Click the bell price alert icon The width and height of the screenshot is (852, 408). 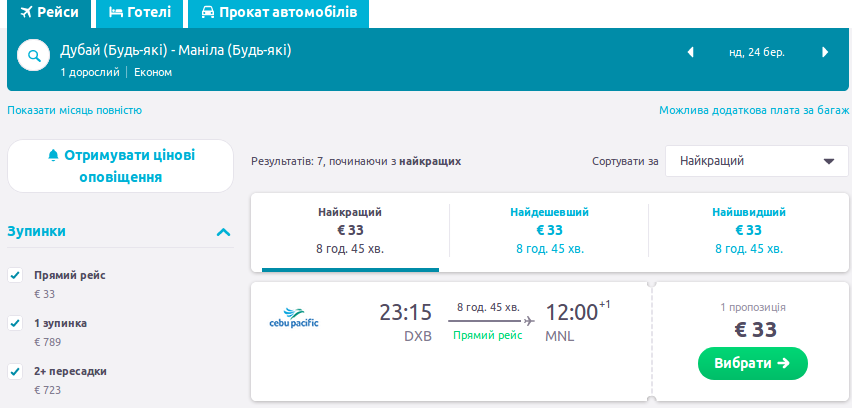[54, 156]
